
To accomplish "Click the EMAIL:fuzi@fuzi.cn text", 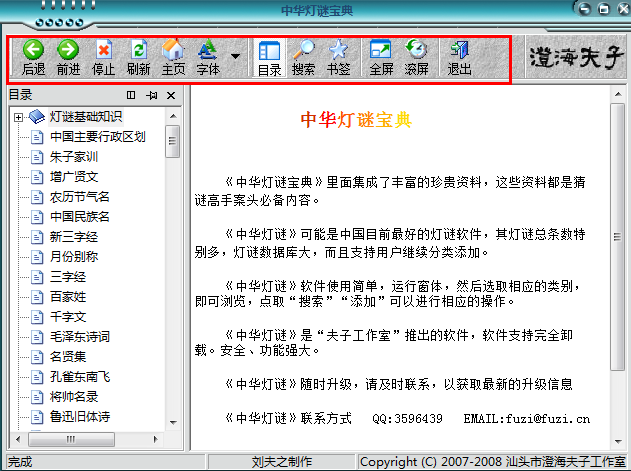I will click(x=527, y=419).
